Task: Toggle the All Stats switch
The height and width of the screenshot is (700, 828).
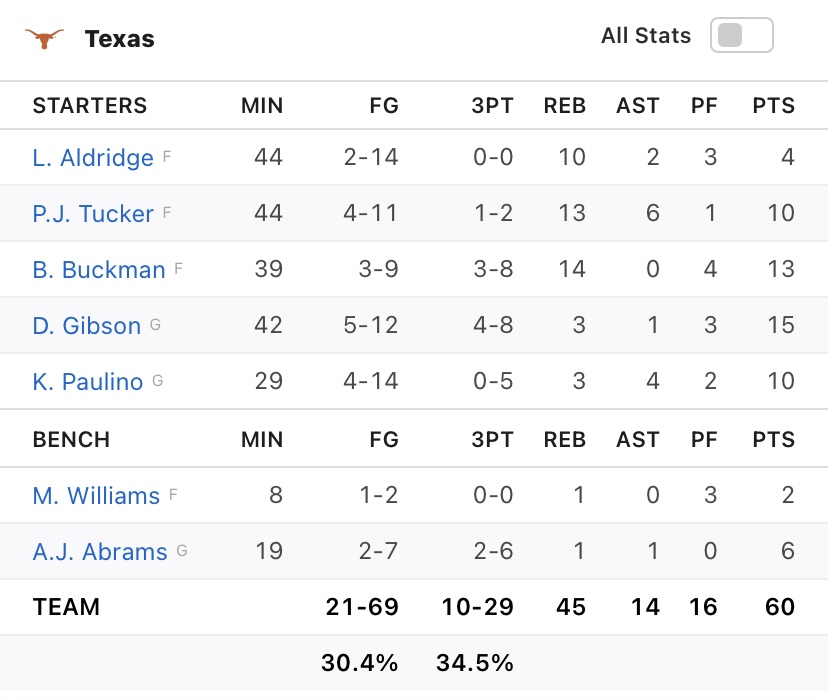Action: point(741,36)
